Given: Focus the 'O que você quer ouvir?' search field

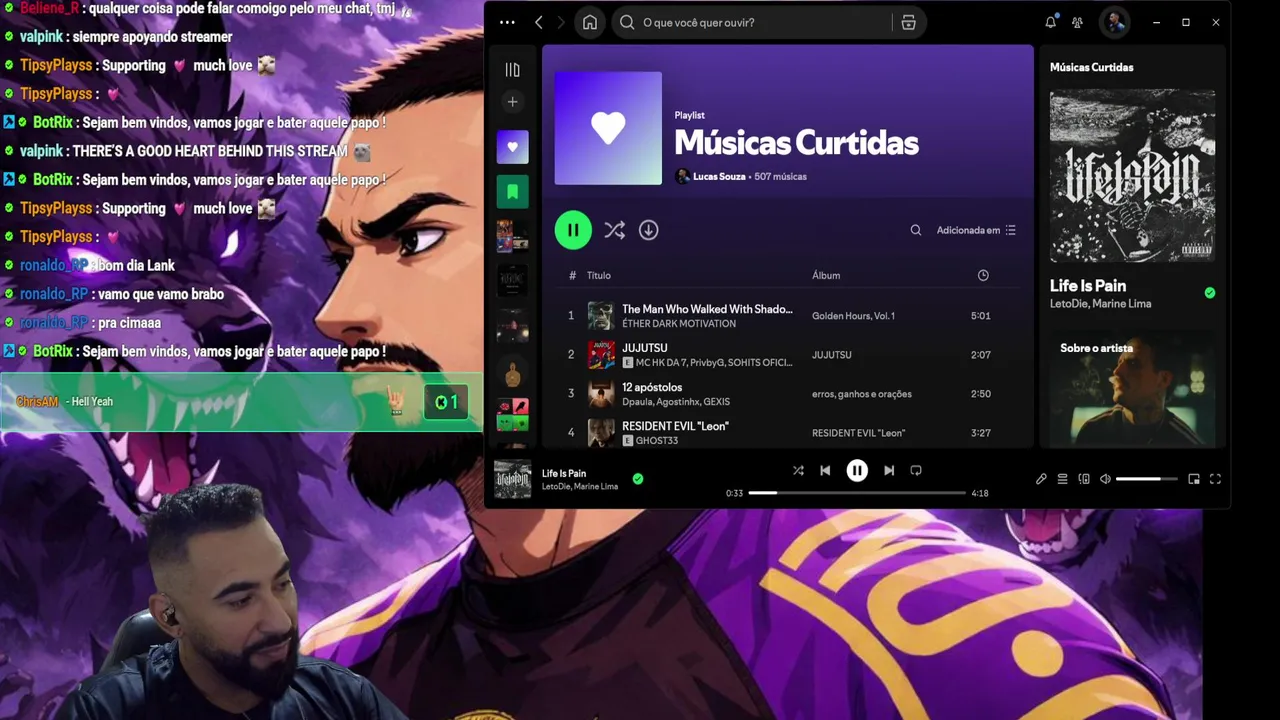Looking at the screenshot, I should click(x=754, y=22).
